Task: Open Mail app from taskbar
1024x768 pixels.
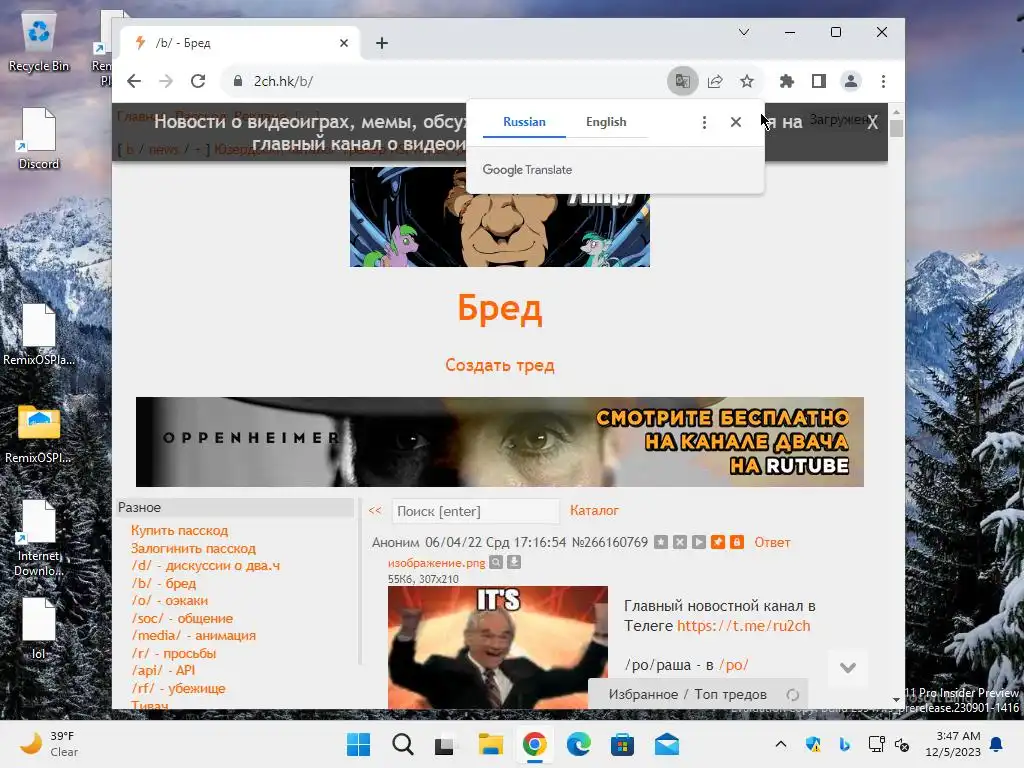Action: (x=667, y=744)
